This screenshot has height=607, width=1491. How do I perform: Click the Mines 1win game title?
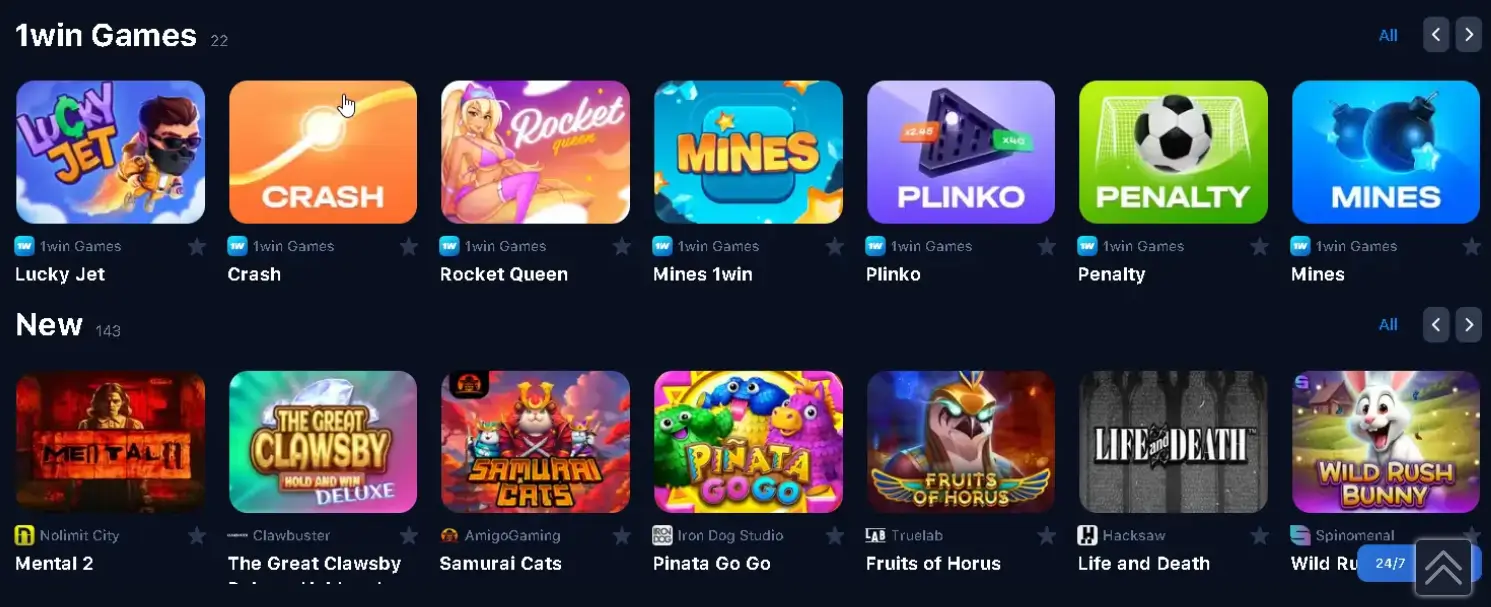703,274
